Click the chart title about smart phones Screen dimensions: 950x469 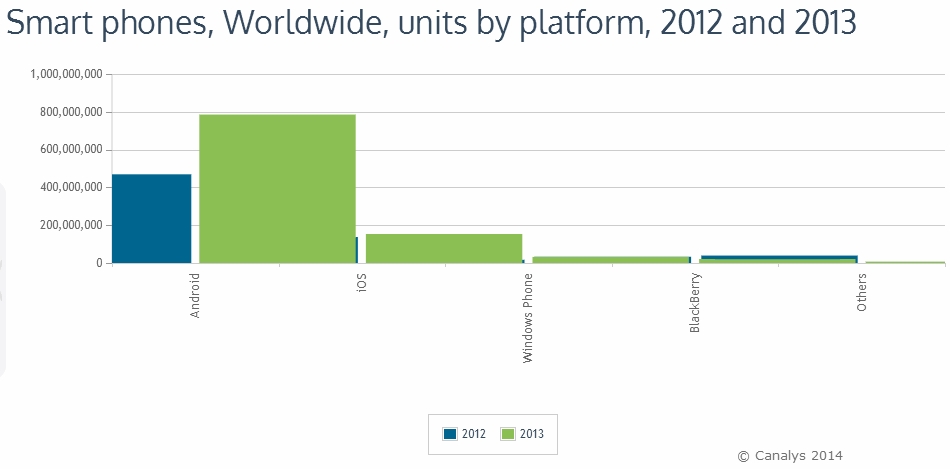pyautogui.click(x=431, y=23)
